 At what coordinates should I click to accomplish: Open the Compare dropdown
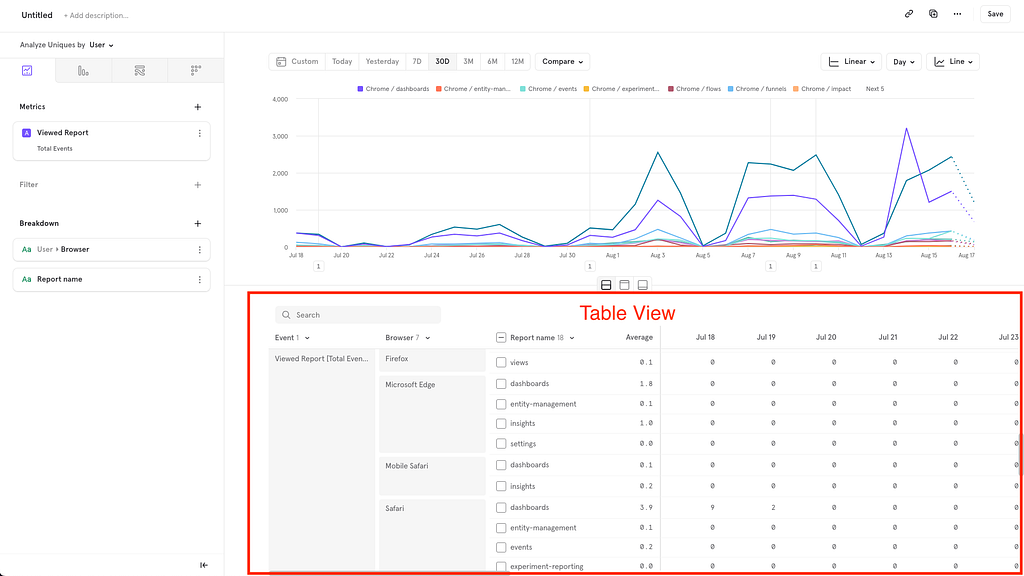click(562, 61)
